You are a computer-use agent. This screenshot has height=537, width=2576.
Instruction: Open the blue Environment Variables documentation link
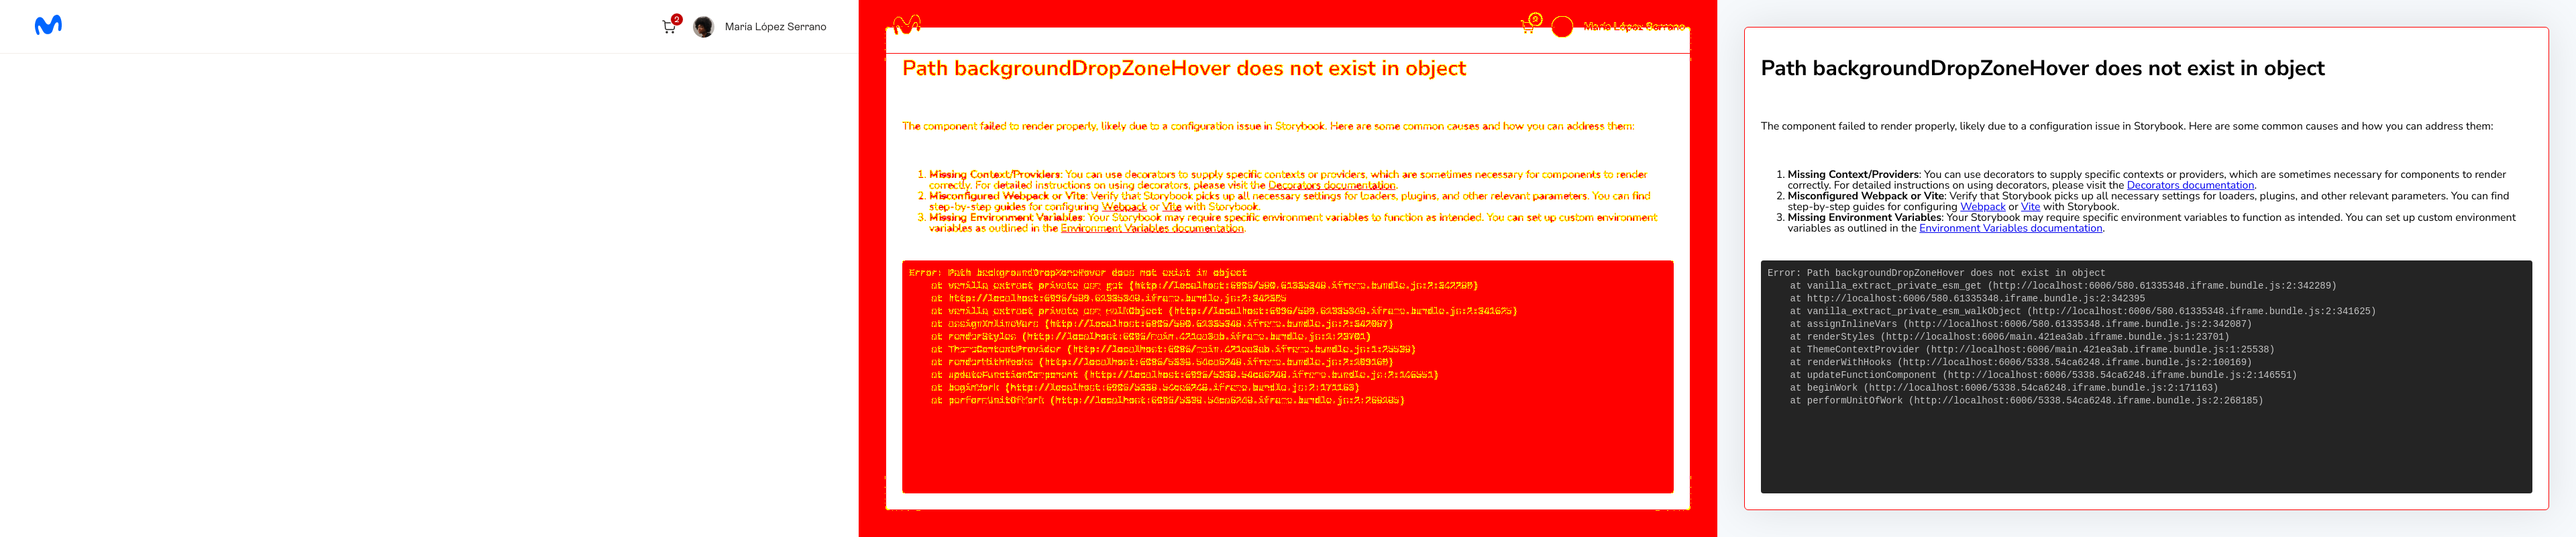pos(2010,228)
